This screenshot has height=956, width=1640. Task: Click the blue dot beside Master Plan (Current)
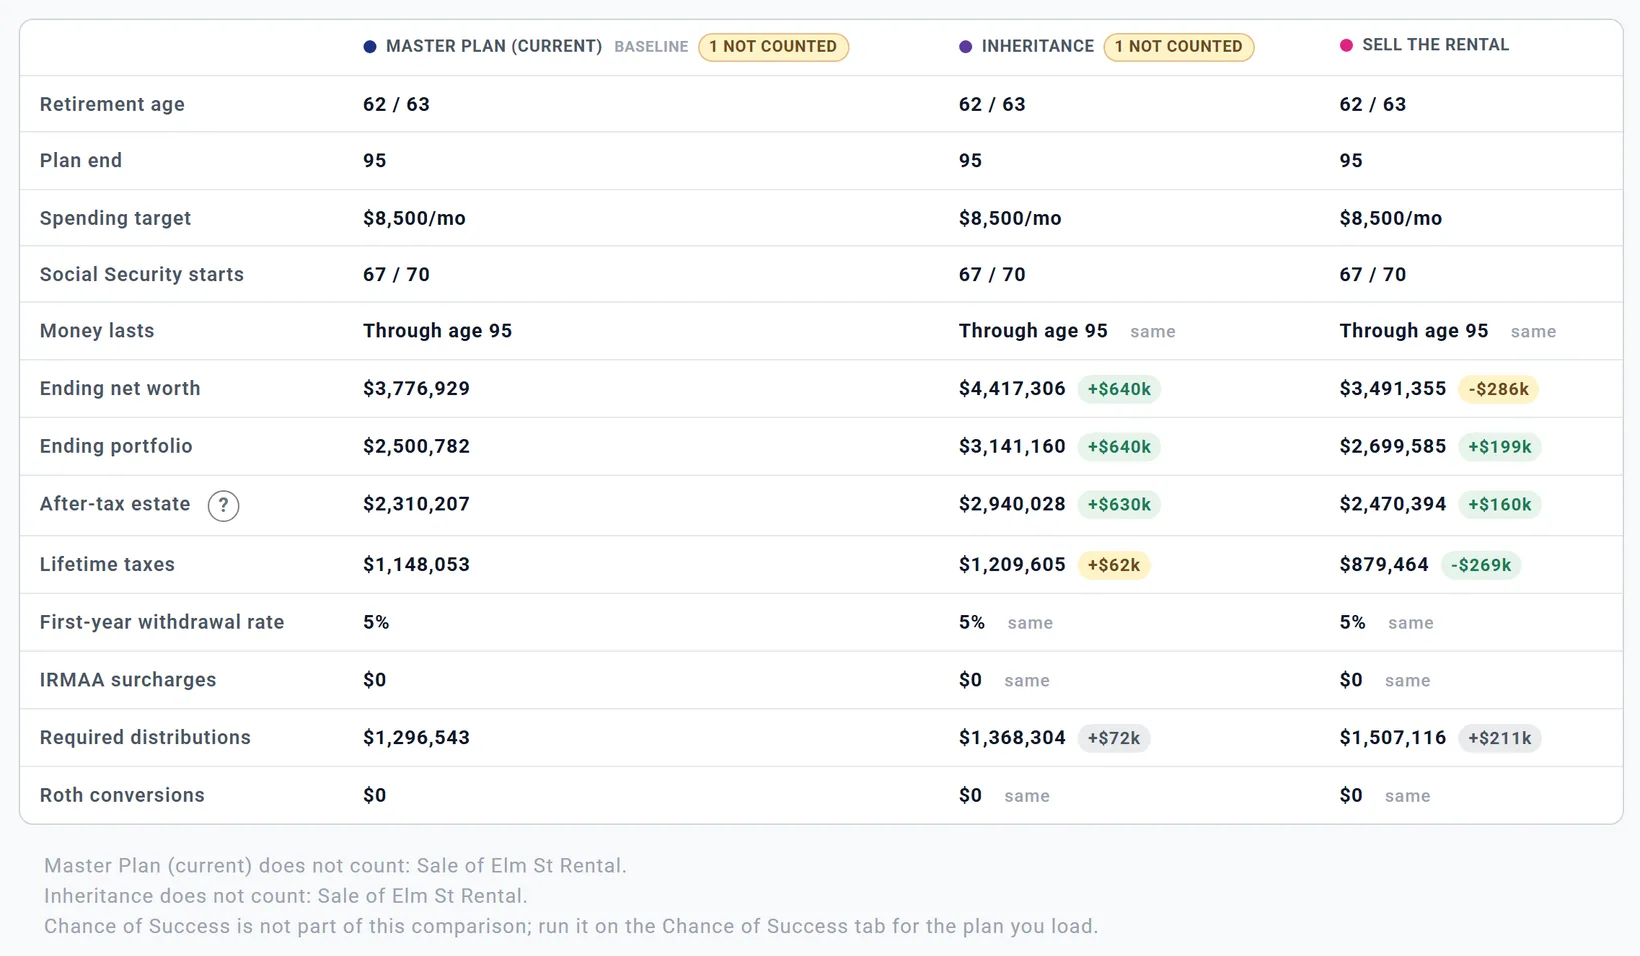370,47
